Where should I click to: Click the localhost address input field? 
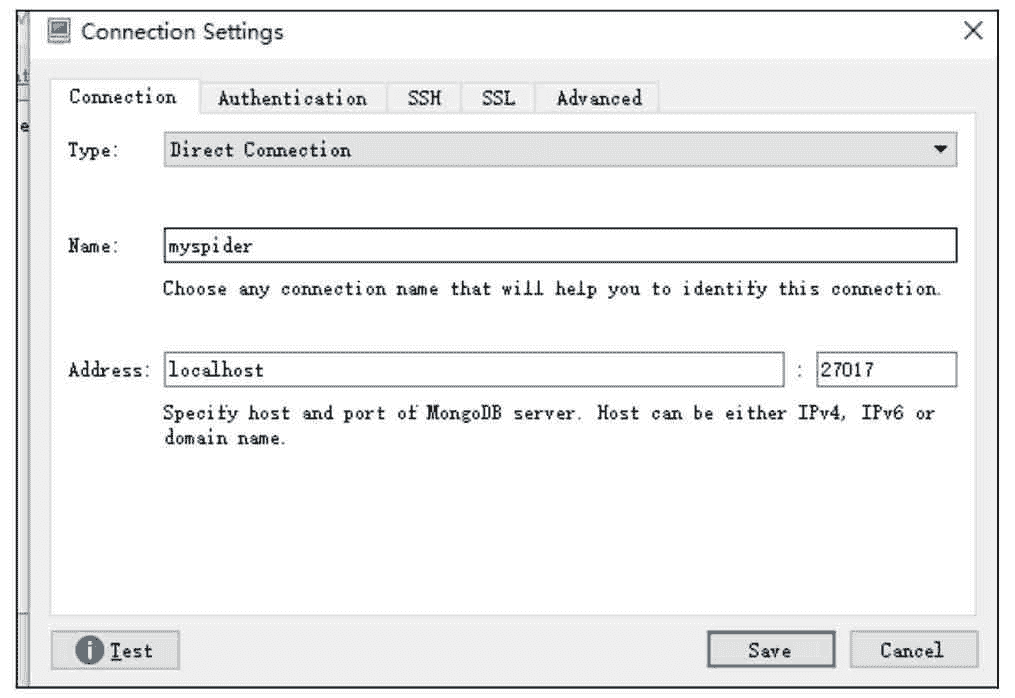click(473, 369)
